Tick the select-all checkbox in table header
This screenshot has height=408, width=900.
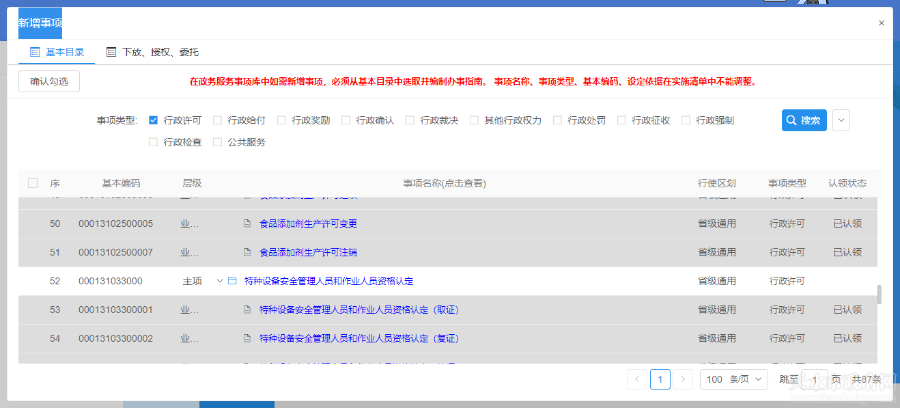point(33,183)
